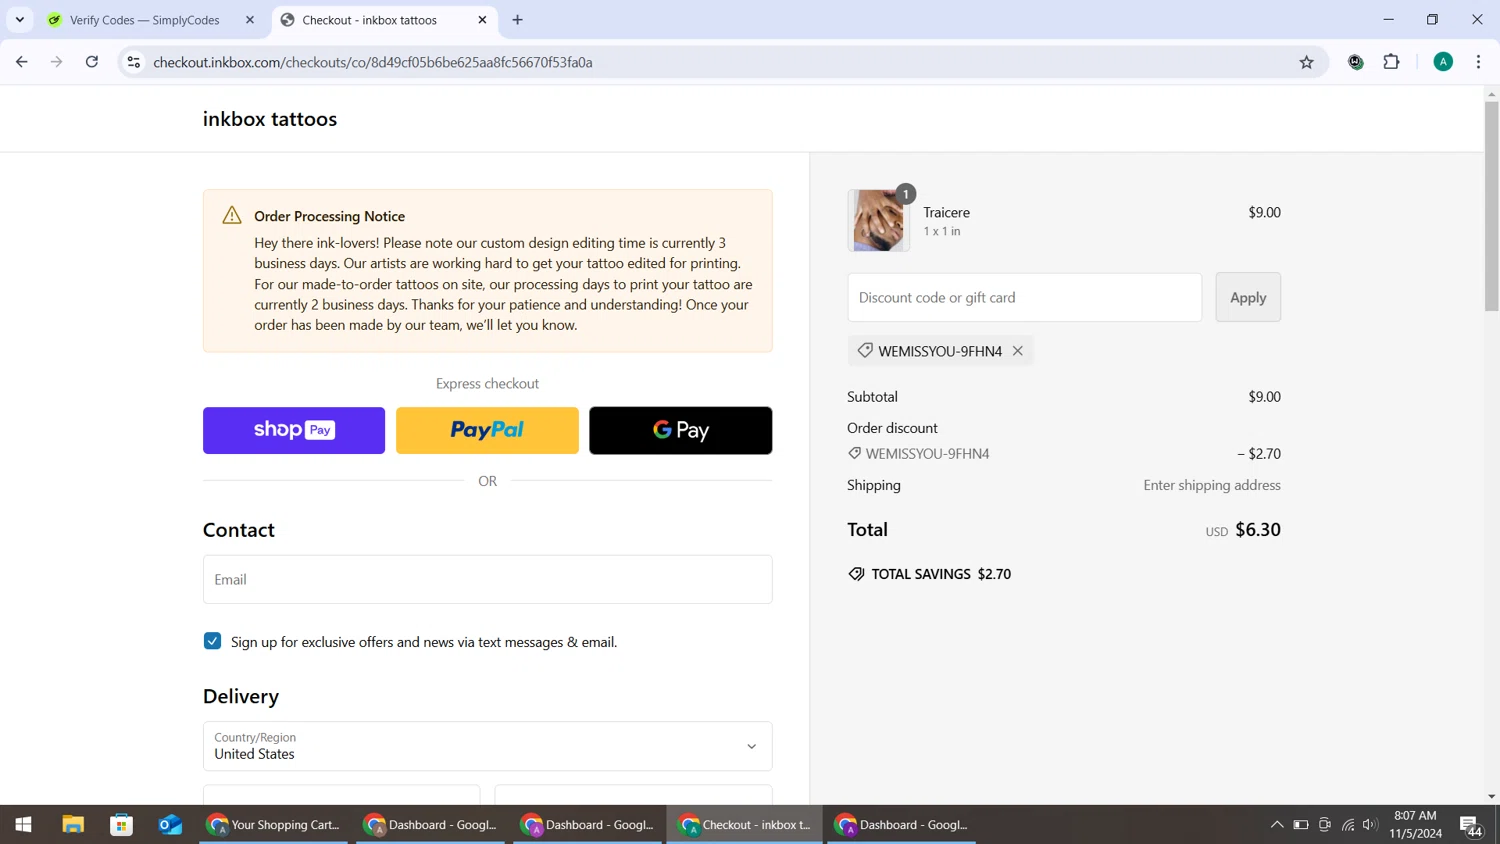Click the Traicere product name
1500x844 pixels.
pos(946,212)
